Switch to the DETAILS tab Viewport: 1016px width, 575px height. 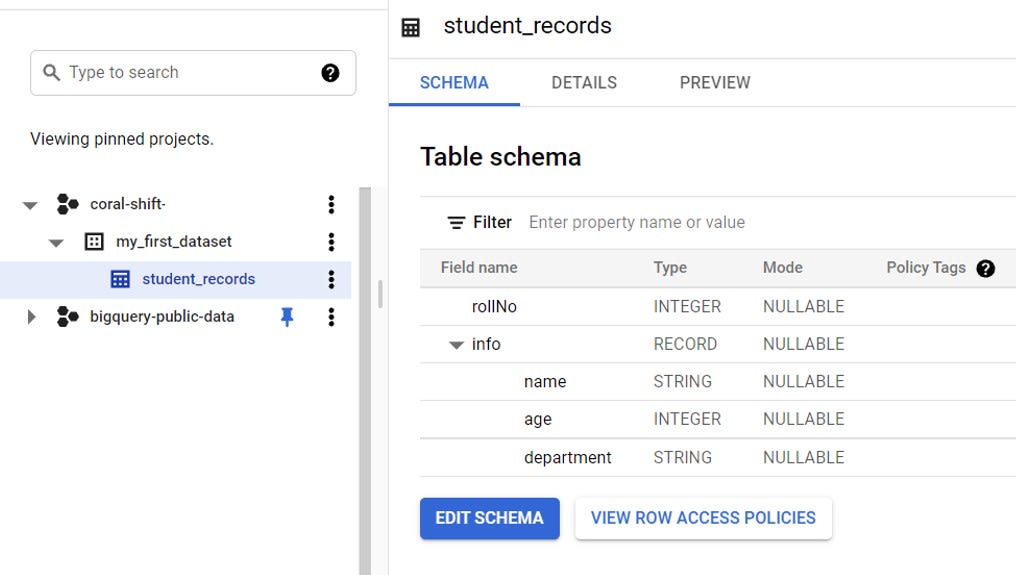[x=584, y=83]
